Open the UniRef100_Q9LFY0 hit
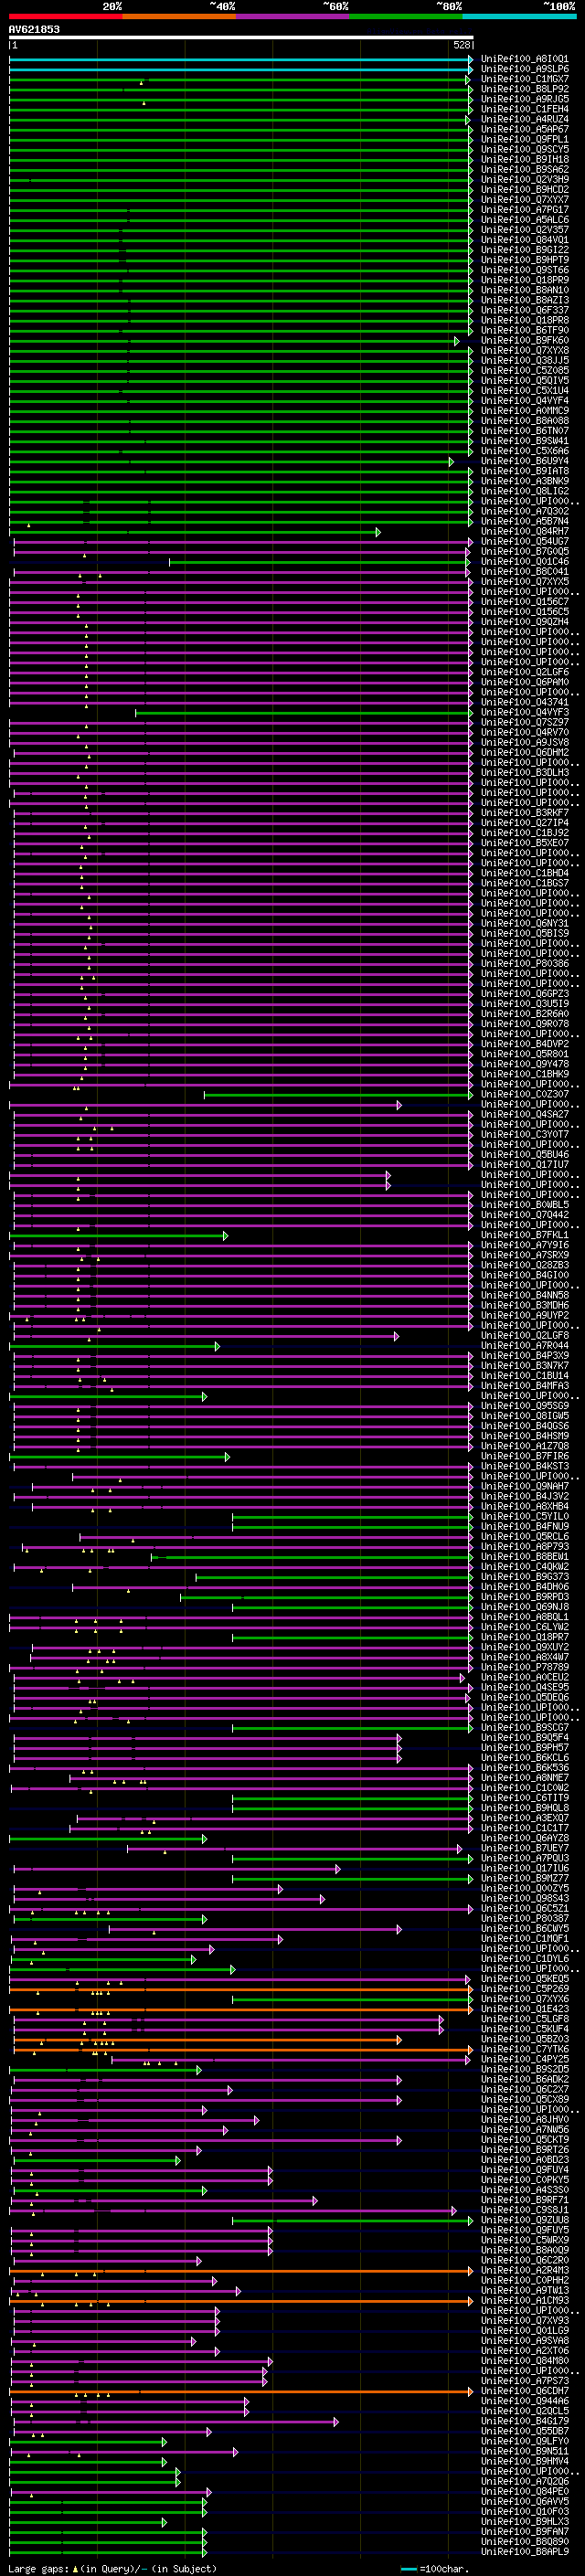The width and height of the screenshot is (585, 2576). (524, 2442)
